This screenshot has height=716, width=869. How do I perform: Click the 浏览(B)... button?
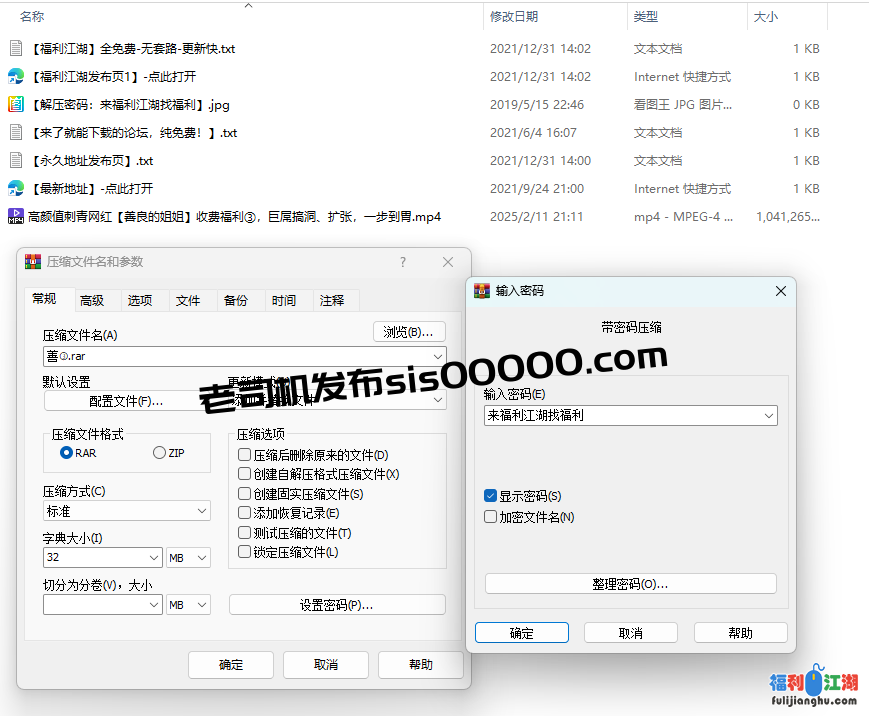coord(409,332)
